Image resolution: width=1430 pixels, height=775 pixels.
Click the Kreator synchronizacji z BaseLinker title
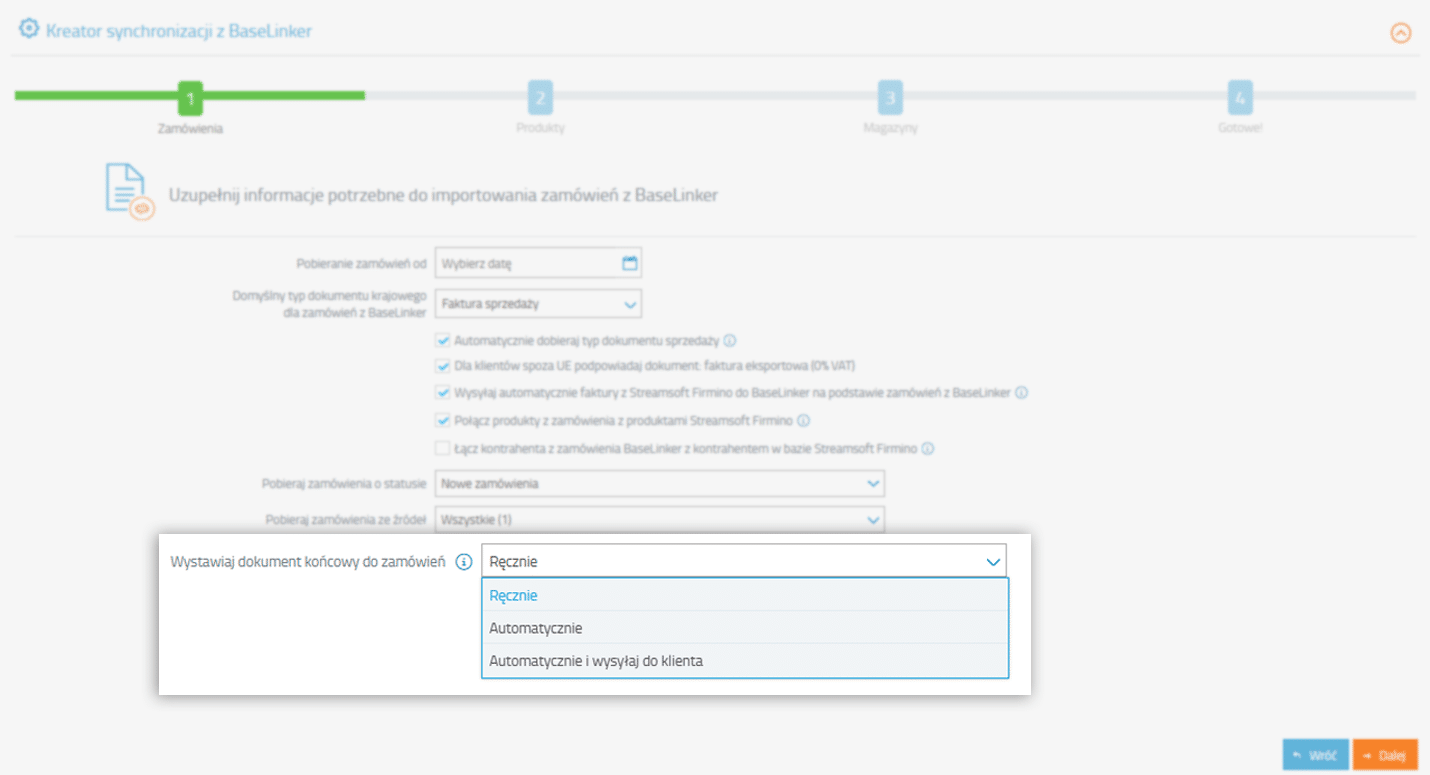click(179, 31)
